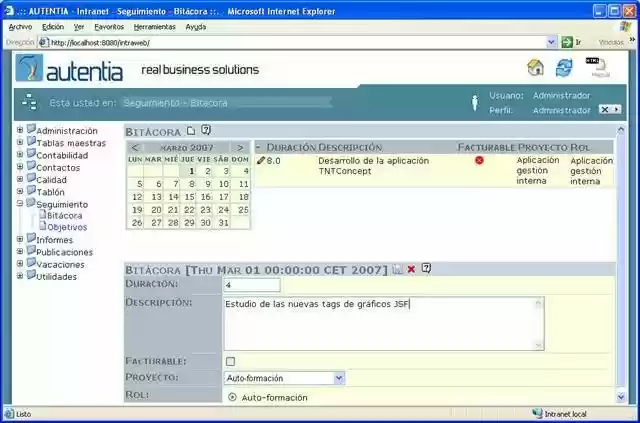Expand the Tablón tree node

point(20,191)
